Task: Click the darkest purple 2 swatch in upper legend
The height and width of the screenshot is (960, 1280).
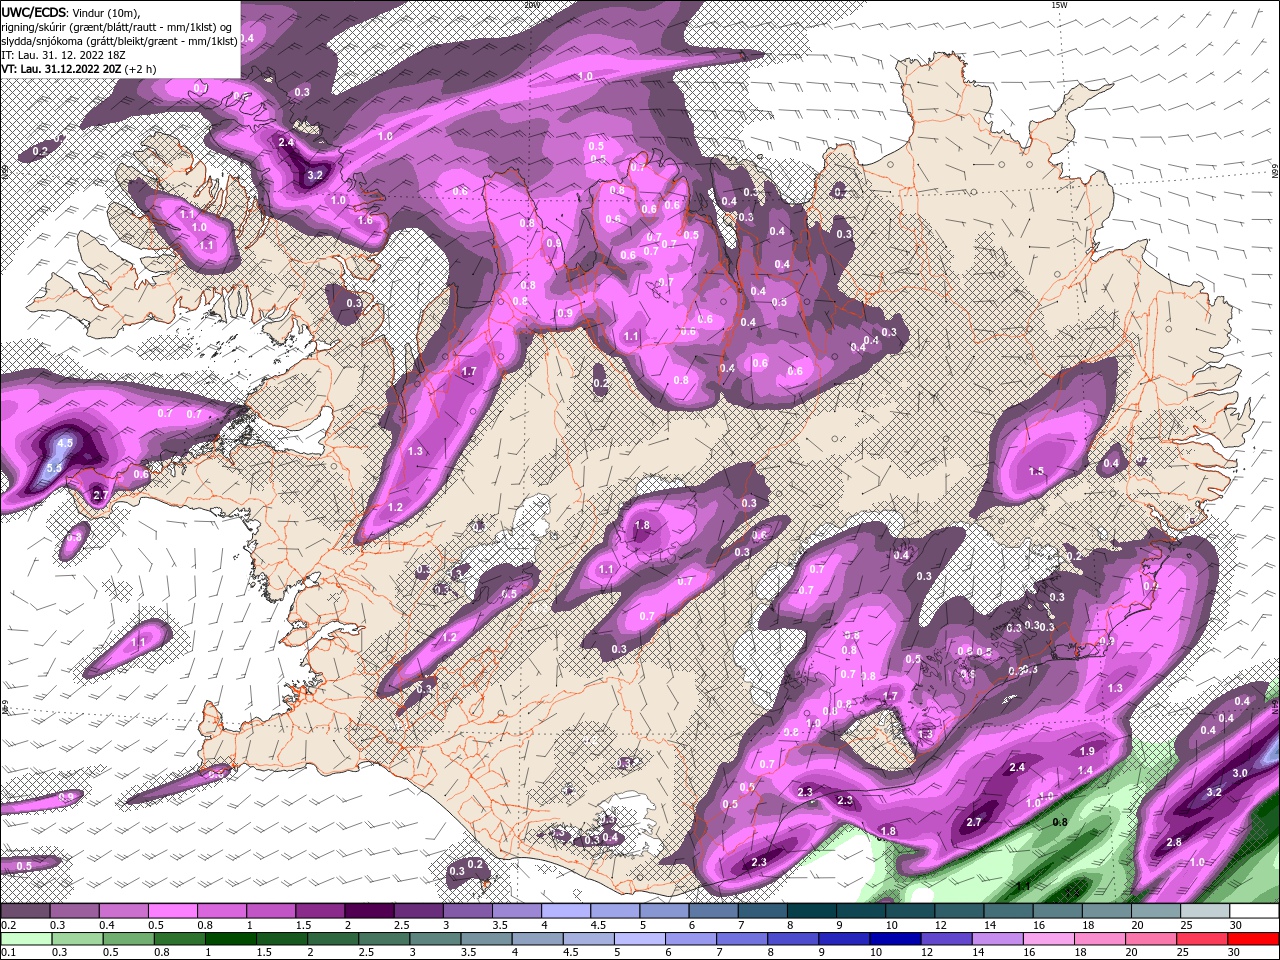Action: [x=369, y=911]
